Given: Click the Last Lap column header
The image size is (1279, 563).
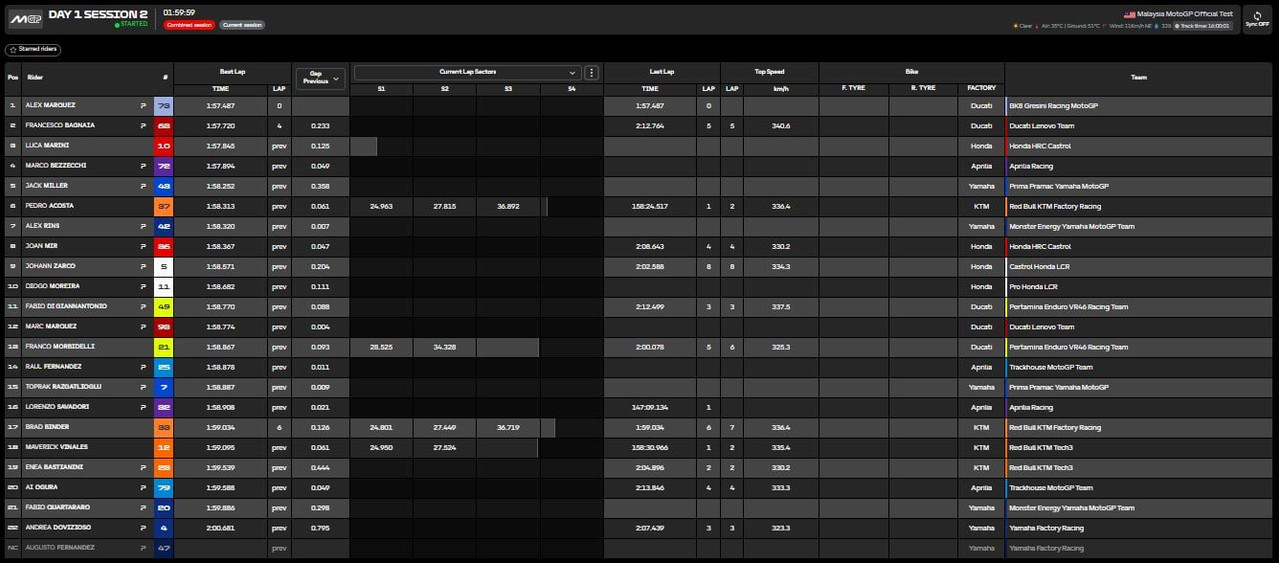Looking at the screenshot, I should 661,72.
